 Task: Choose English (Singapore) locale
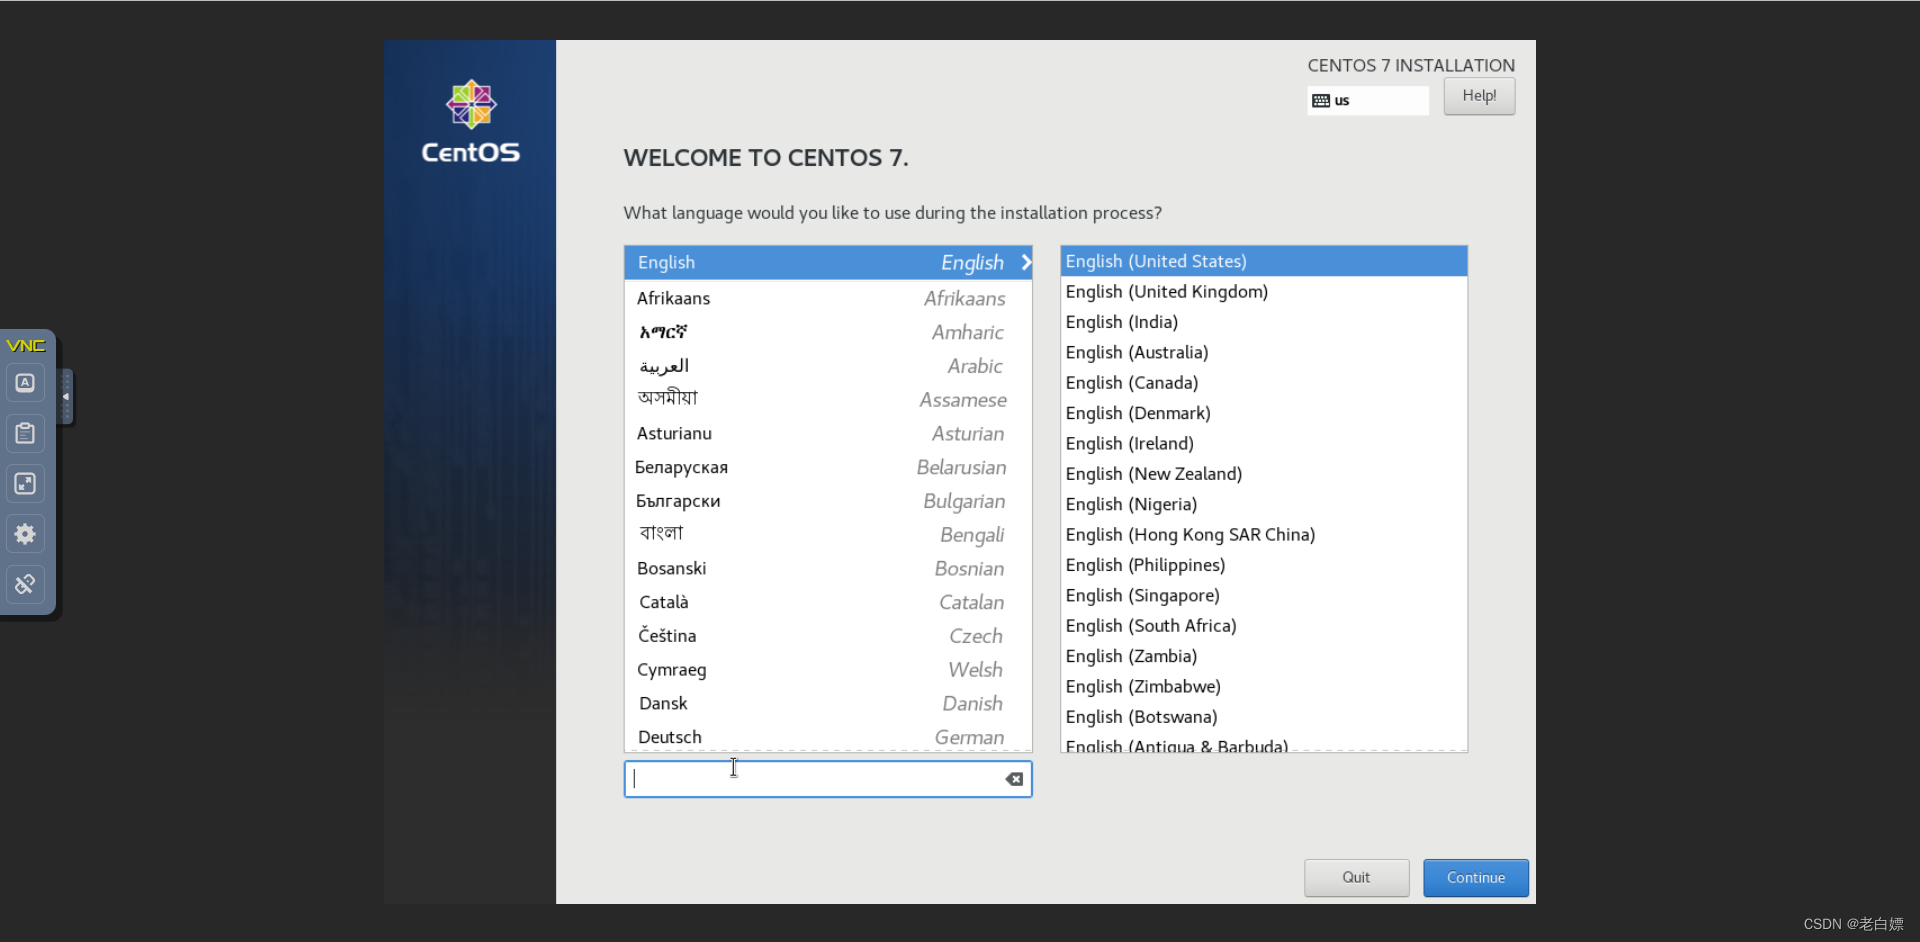[1264, 595]
